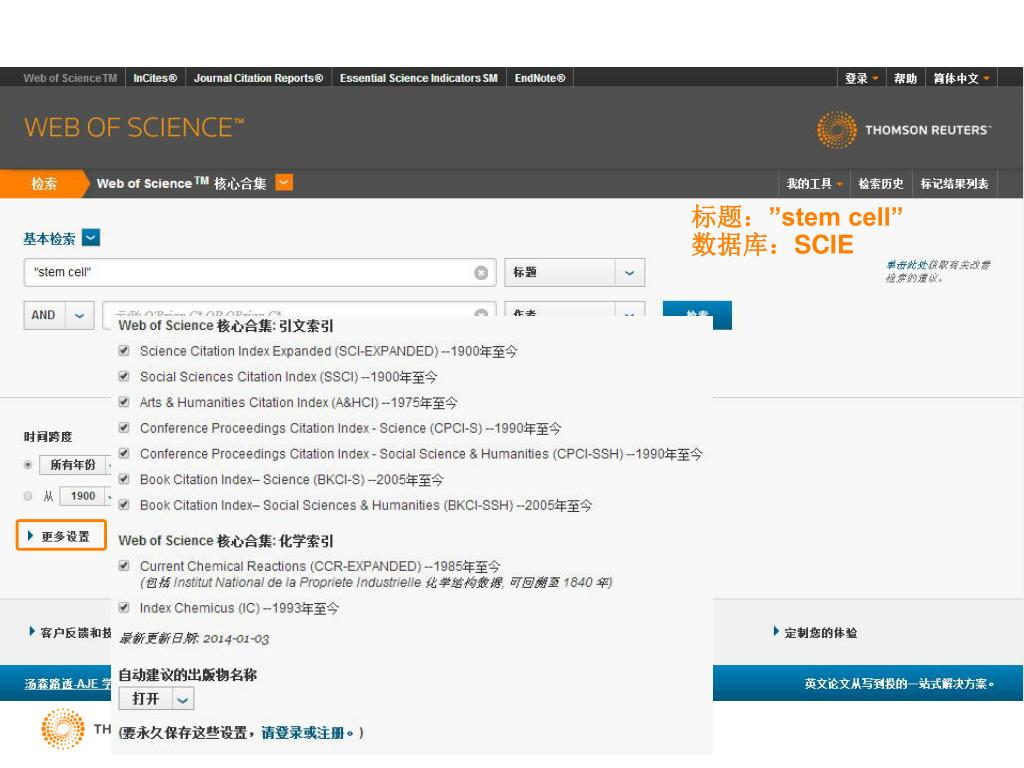The height and width of the screenshot is (768, 1024).
Task: Open the core collection orange dropdown arrow
Action: coord(284,183)
